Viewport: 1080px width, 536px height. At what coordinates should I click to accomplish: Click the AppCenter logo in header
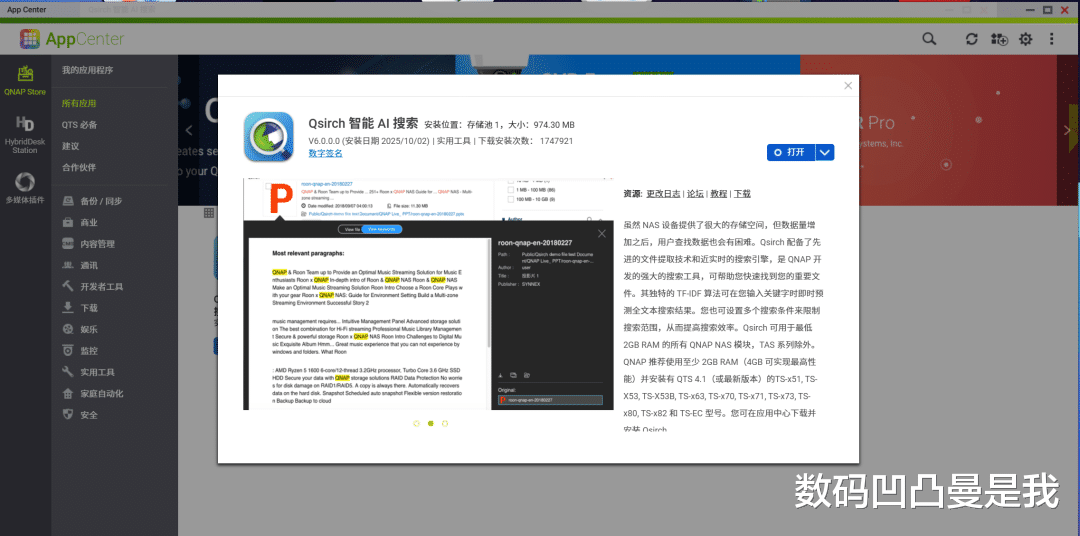(72, 39)
